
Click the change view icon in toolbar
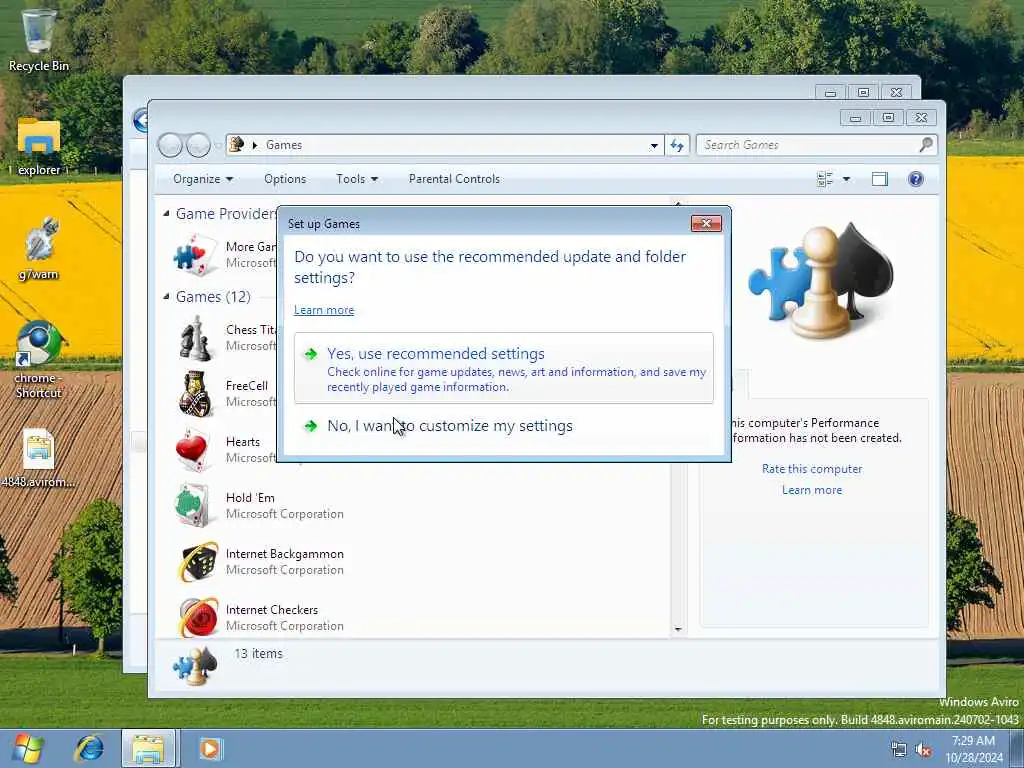[825, 179]
